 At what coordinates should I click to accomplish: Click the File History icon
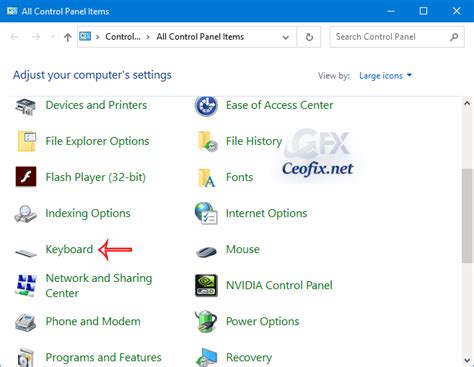click(207, 141)
